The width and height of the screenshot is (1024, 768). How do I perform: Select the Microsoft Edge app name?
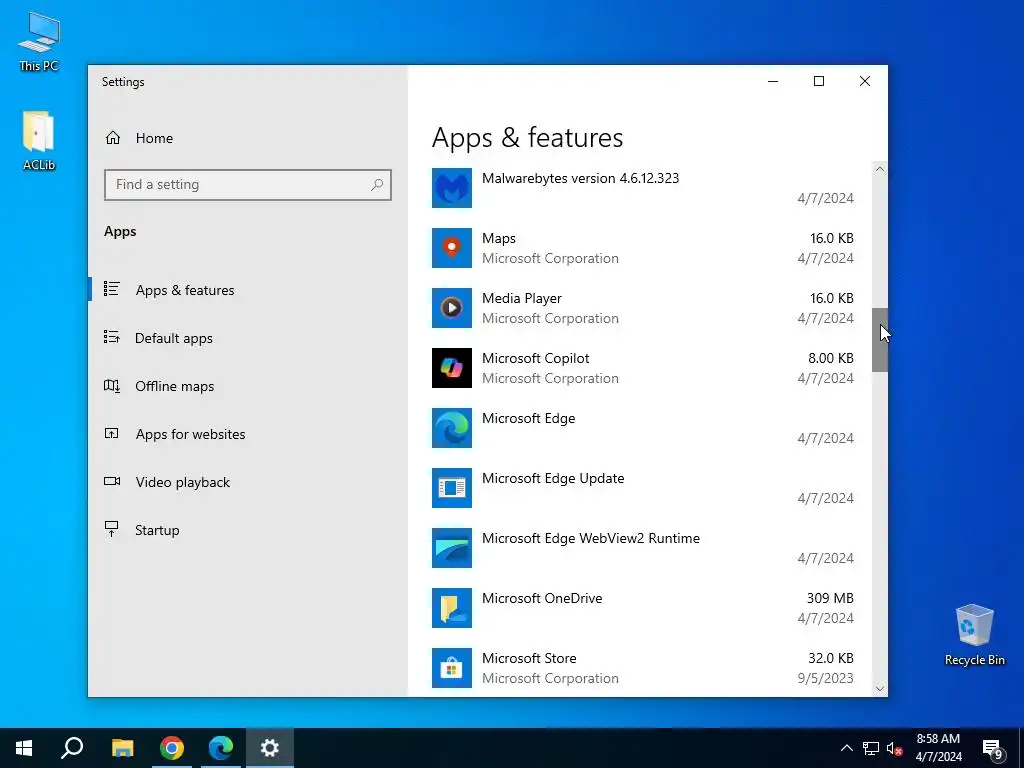point(528,419)
